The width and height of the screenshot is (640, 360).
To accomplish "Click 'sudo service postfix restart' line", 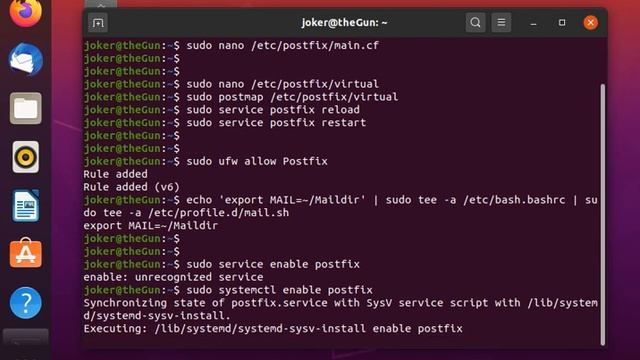I will coord(276,122).
